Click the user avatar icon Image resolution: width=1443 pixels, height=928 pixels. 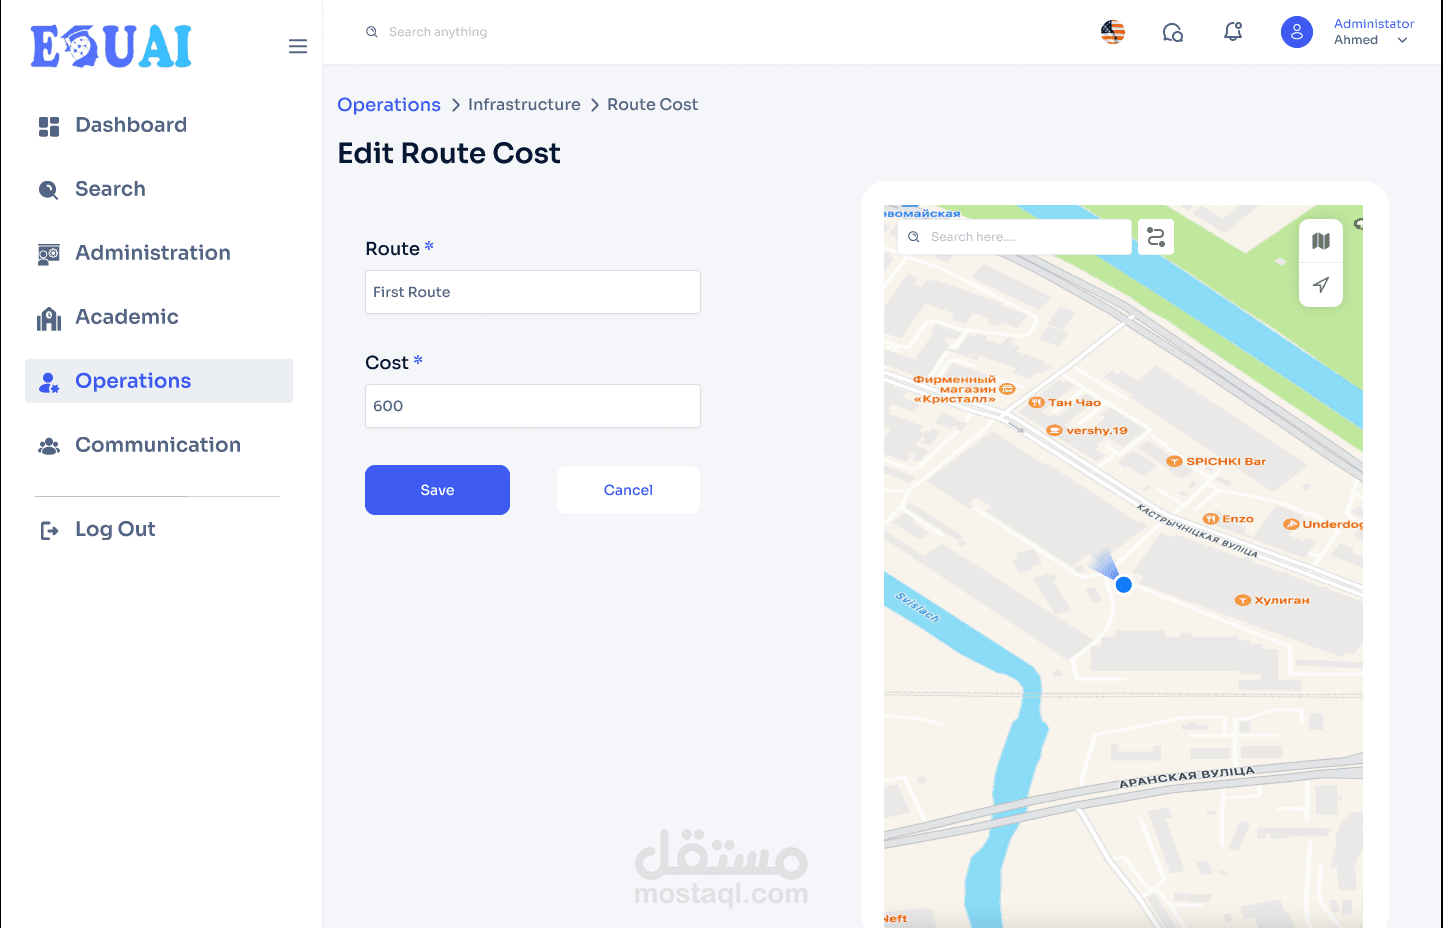pos(1297,32)
